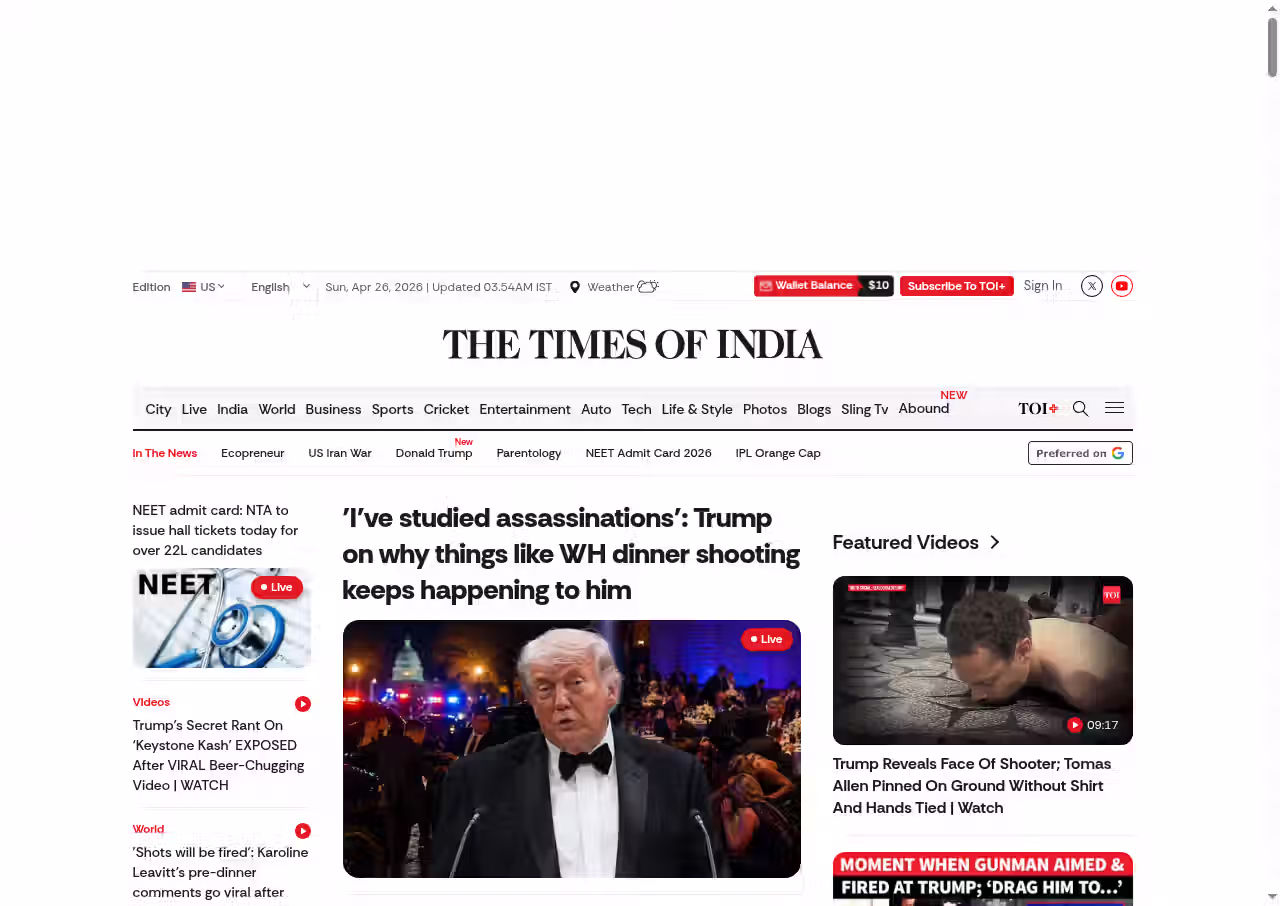The image size is (1280, 906).
Task: Click play icon beside Videos label
Action: tap(303, 704)
